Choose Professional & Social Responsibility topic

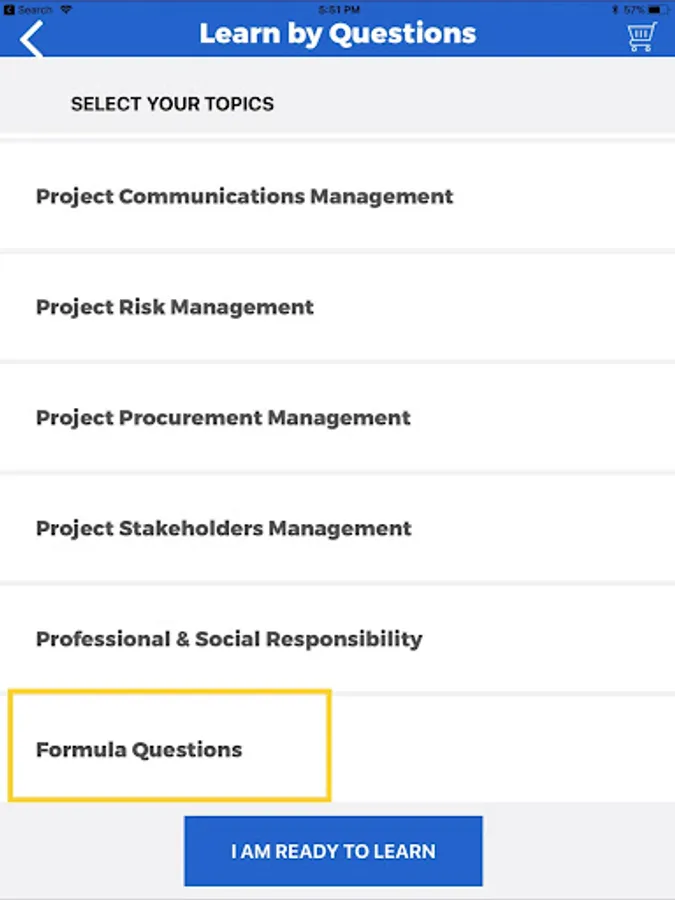(229, 639)
